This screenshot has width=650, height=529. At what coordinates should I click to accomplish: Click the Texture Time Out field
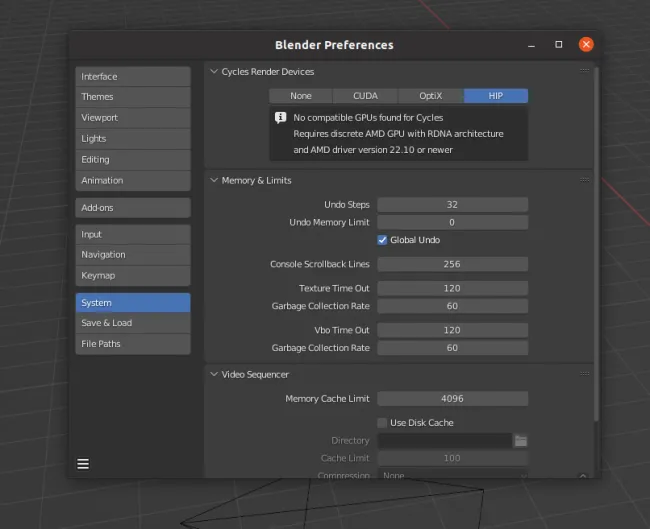453,289
